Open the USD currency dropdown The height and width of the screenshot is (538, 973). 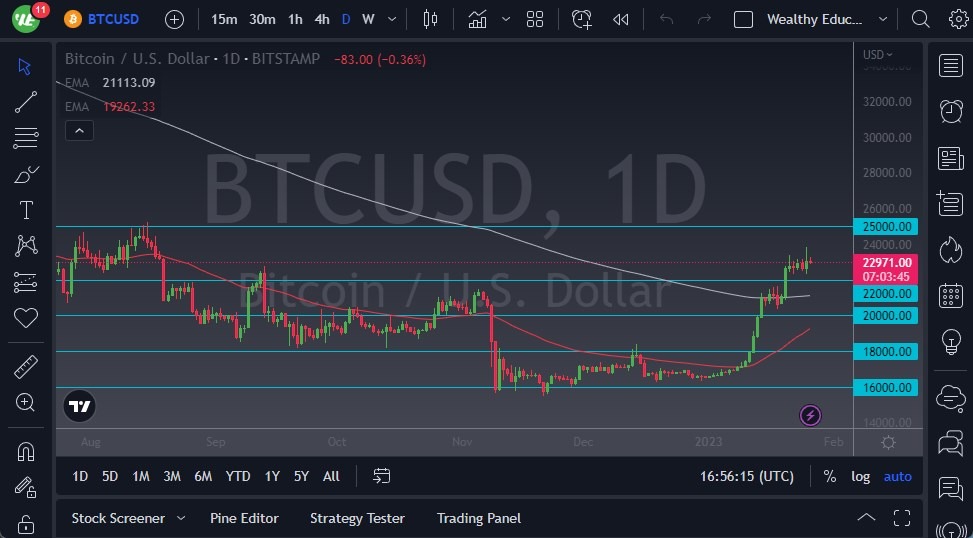tap(877, 55)
